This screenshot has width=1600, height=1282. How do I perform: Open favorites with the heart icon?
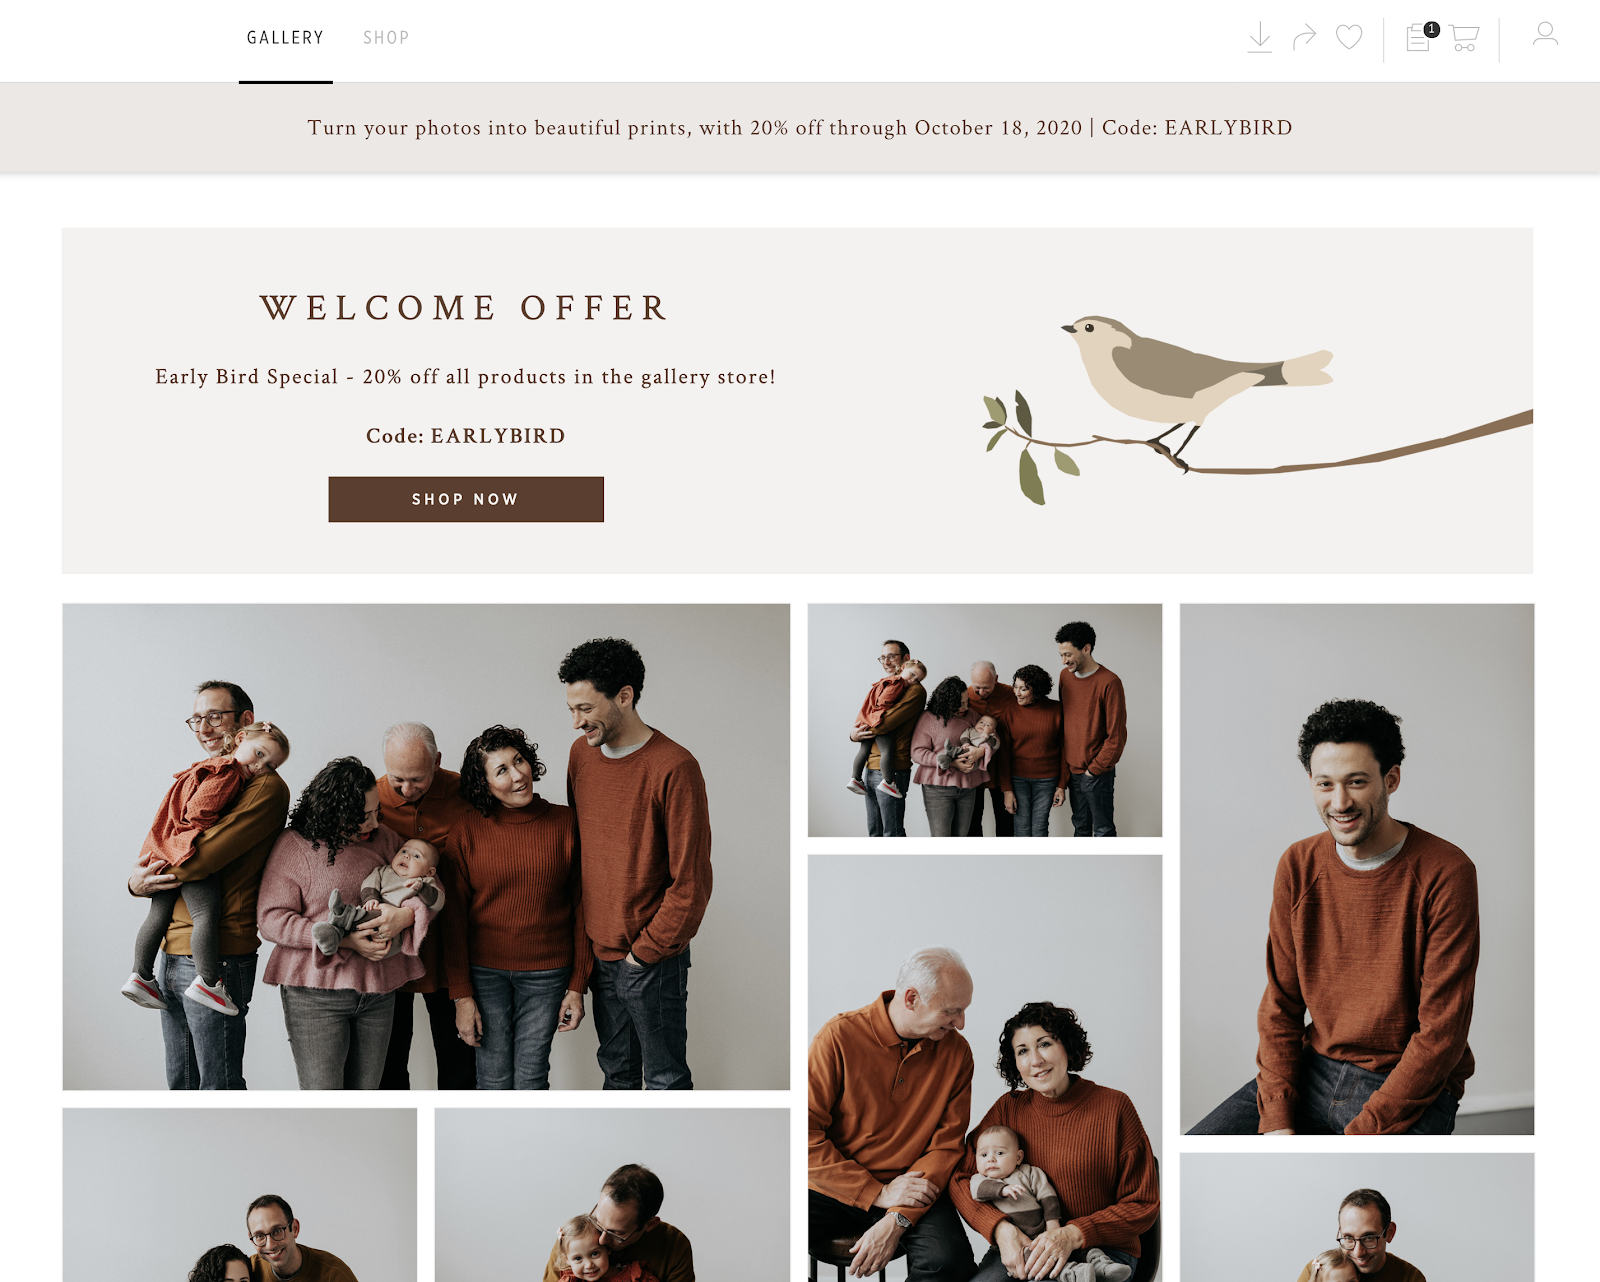click(x=1349, y=38)
